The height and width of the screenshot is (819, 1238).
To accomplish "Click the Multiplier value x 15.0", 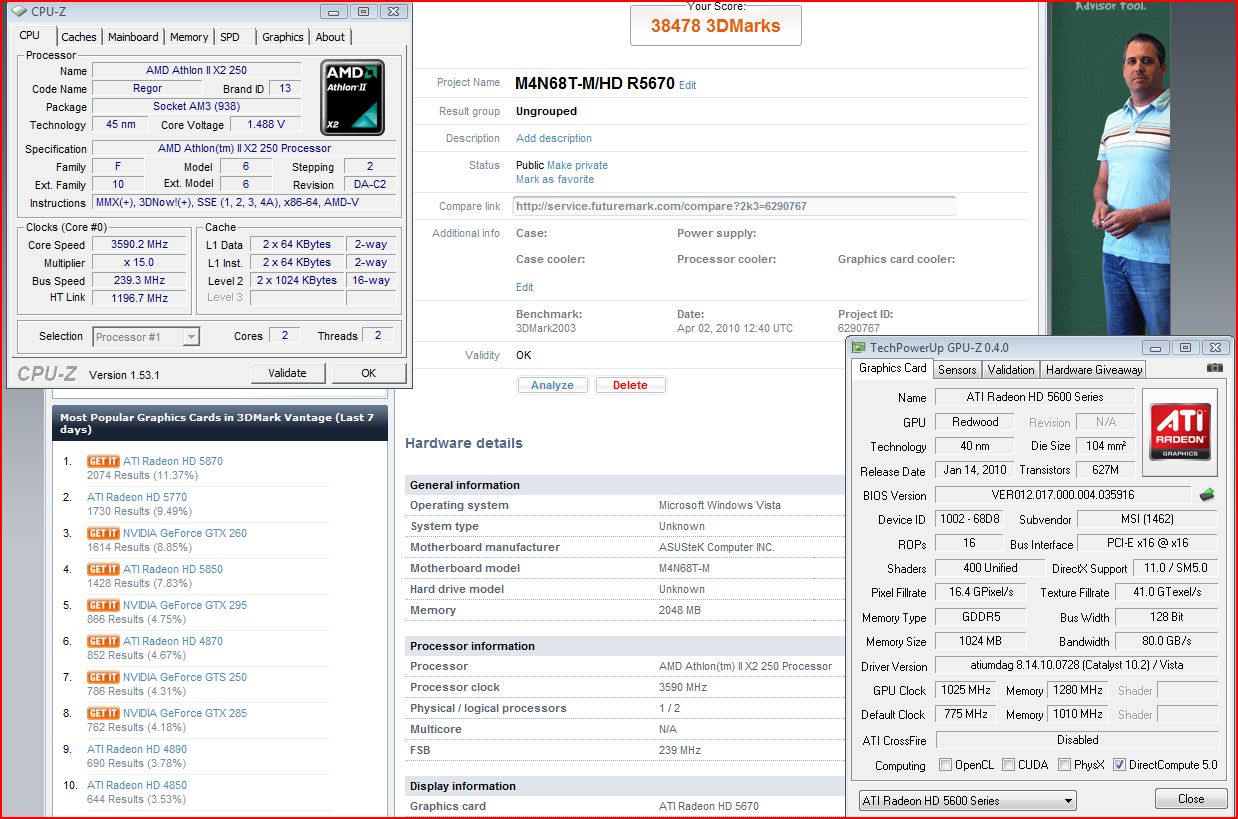I will pos(140,262).
